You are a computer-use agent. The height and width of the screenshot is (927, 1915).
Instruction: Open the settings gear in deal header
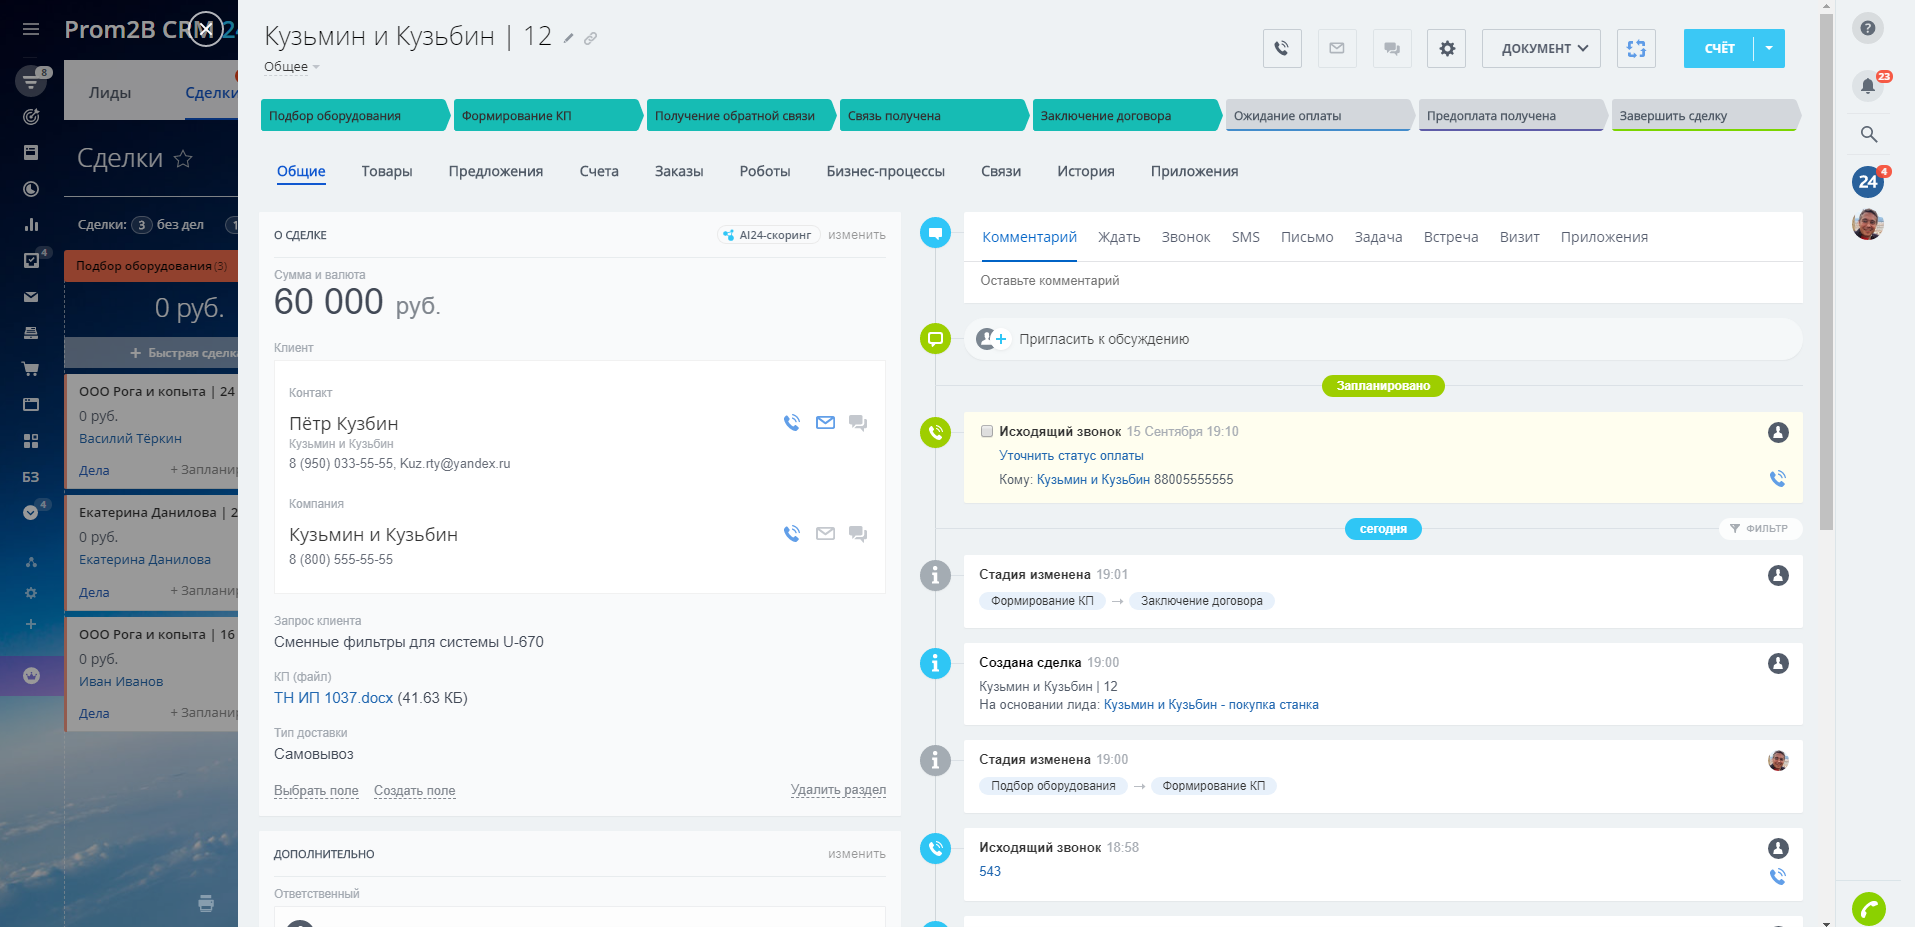tap(1446, 48)
